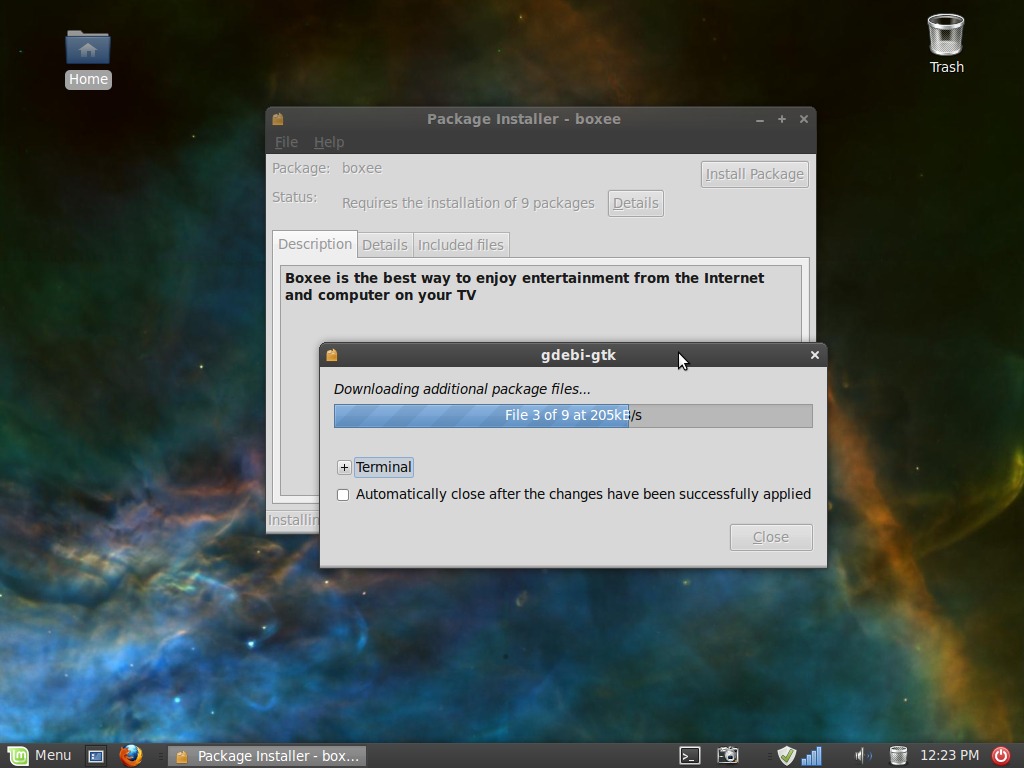
Task: Open the update manager shield icon
Action: pos(786,756)
